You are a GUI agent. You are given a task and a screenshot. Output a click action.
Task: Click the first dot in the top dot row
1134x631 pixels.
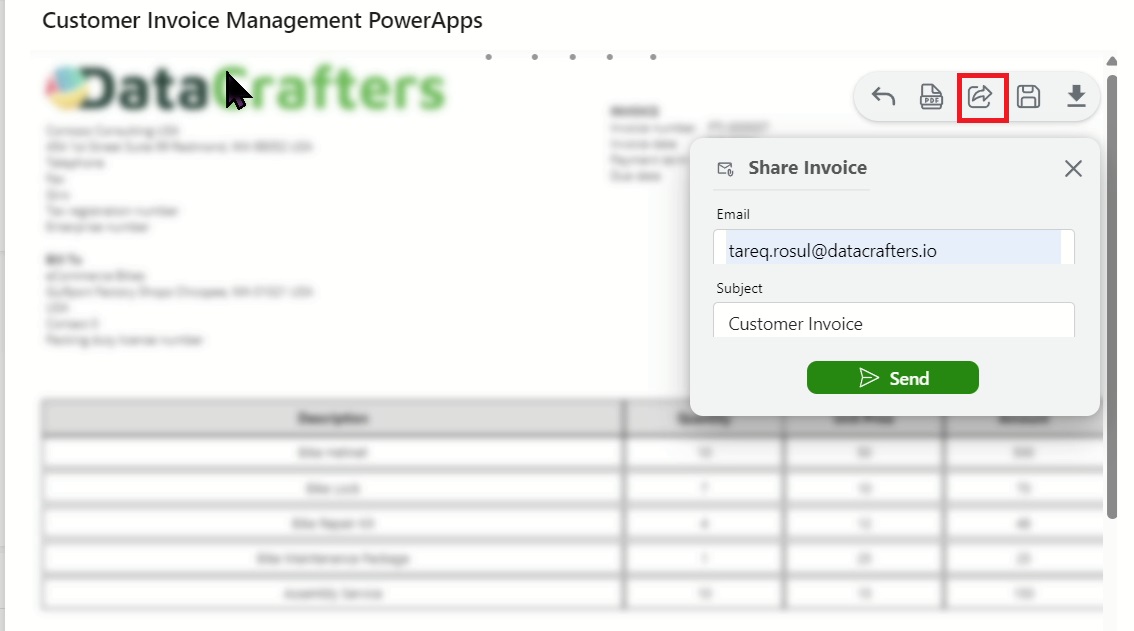click(x=488, y=57)
